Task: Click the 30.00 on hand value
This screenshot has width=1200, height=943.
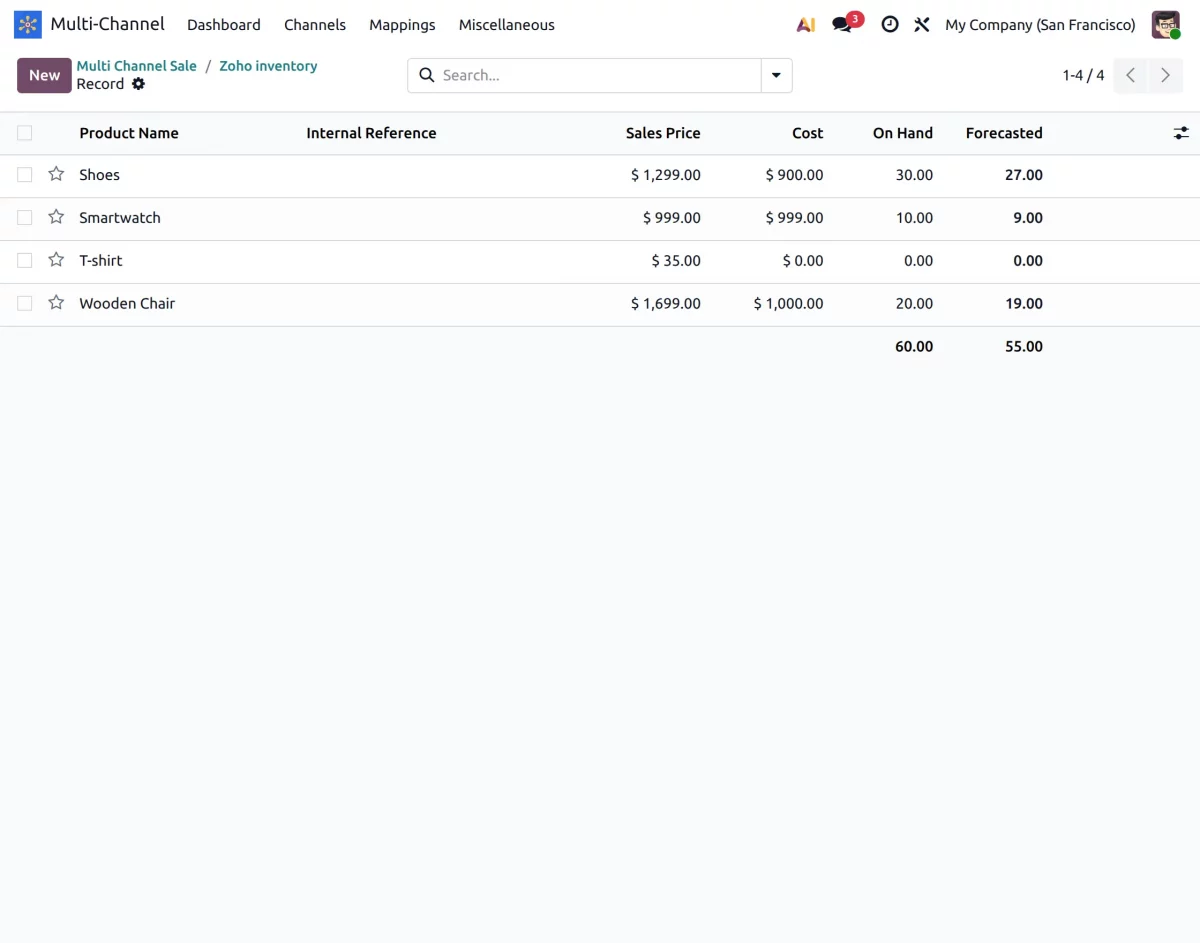Action: (x=914, y=175)
